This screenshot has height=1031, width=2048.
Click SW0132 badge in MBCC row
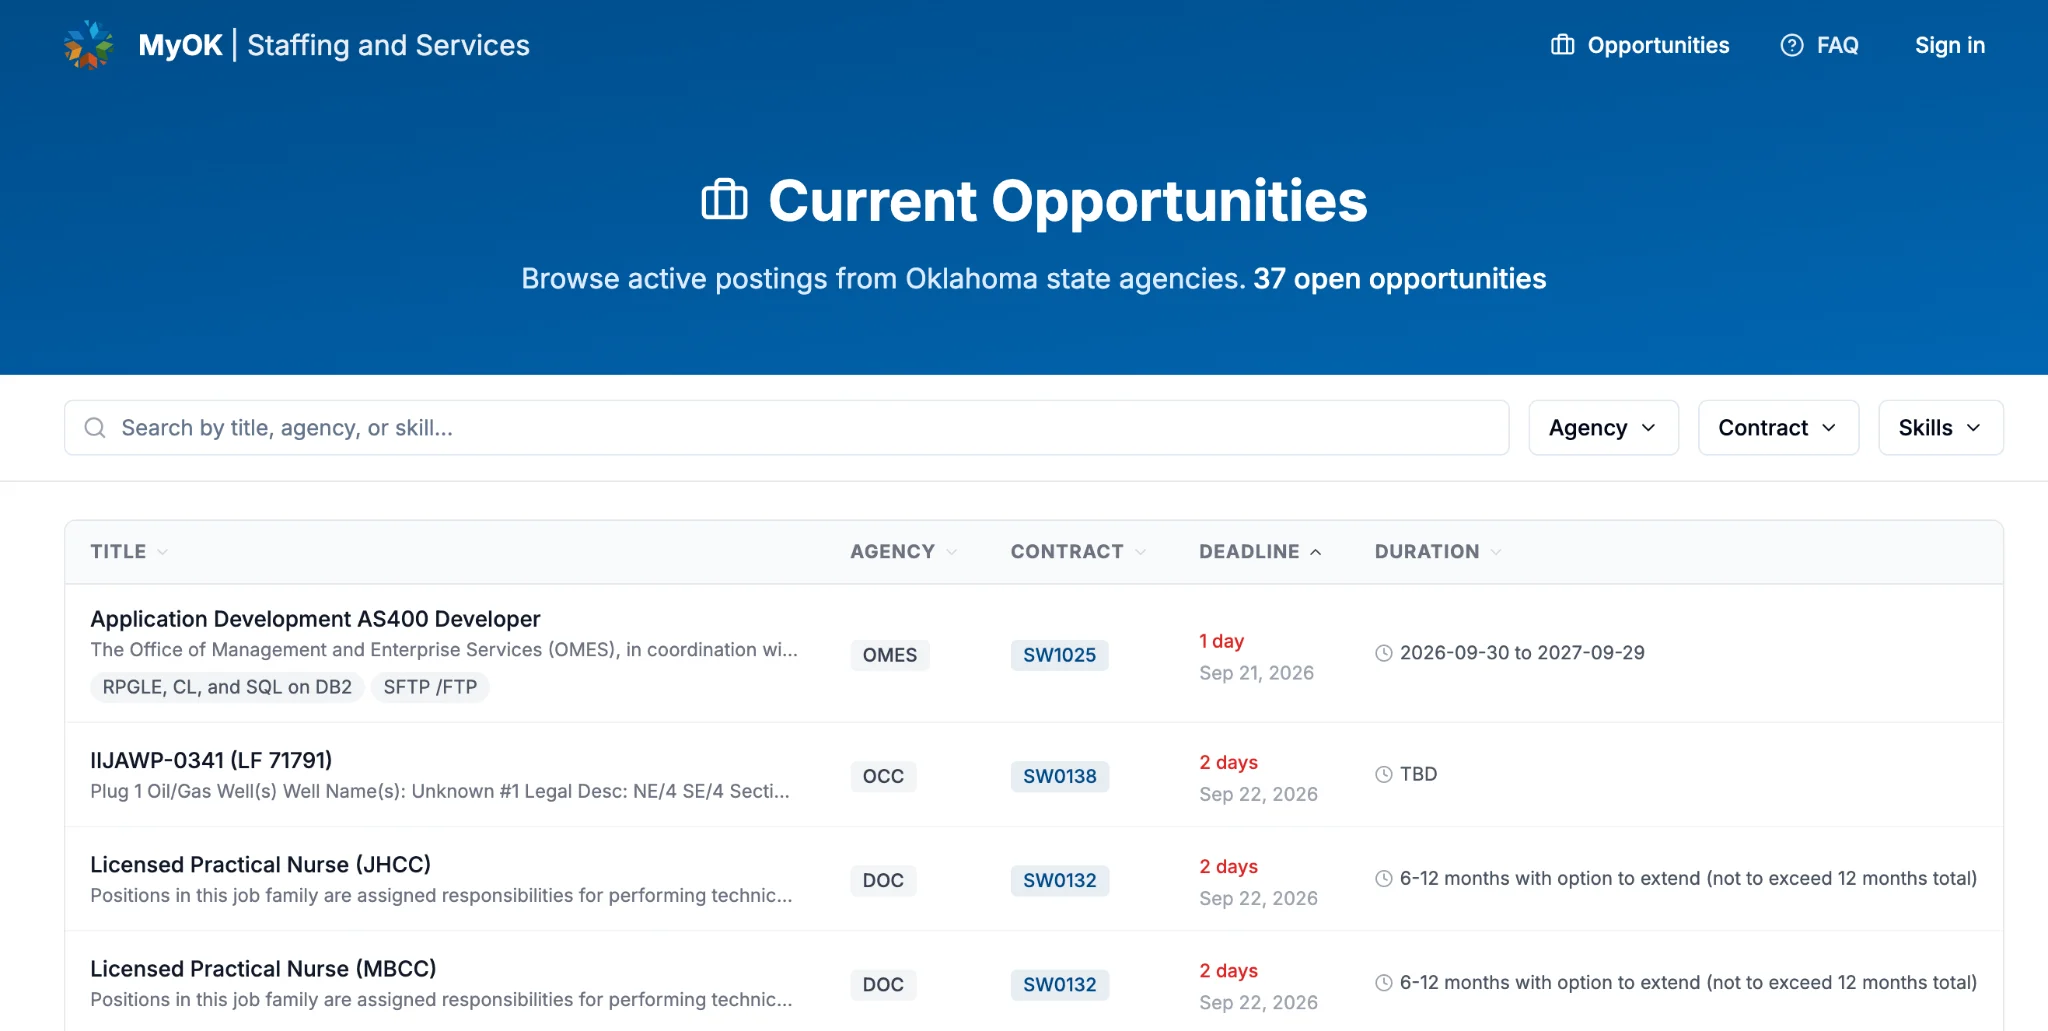[1060, 984]
